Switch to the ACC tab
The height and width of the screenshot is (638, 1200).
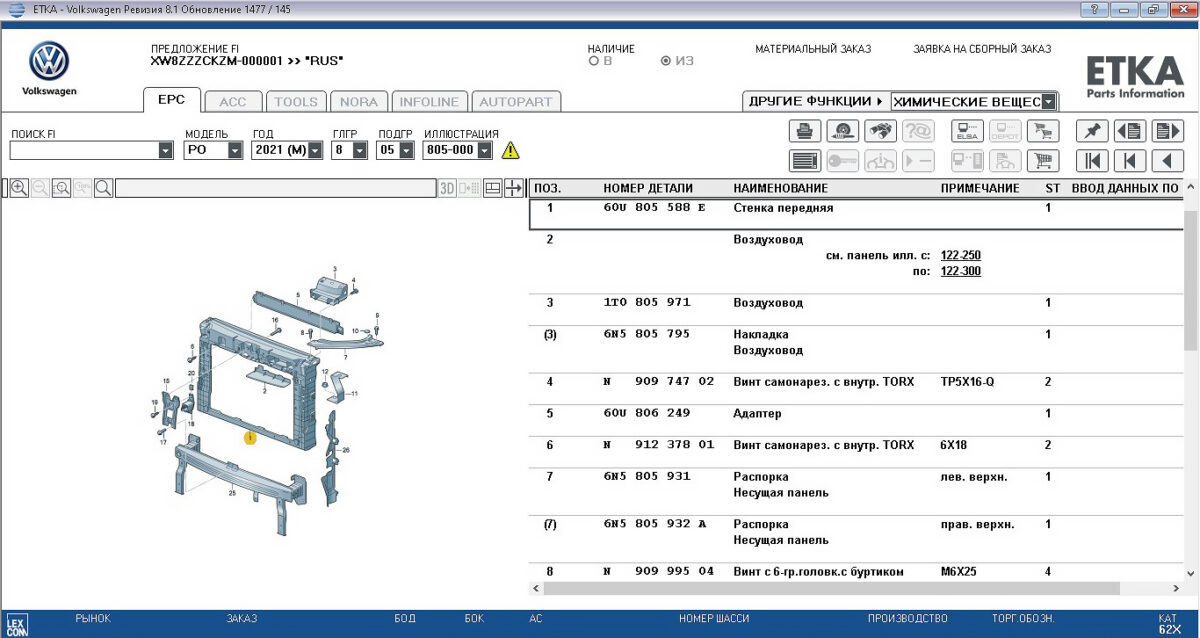pyautogui.click(x=232, y=101)
